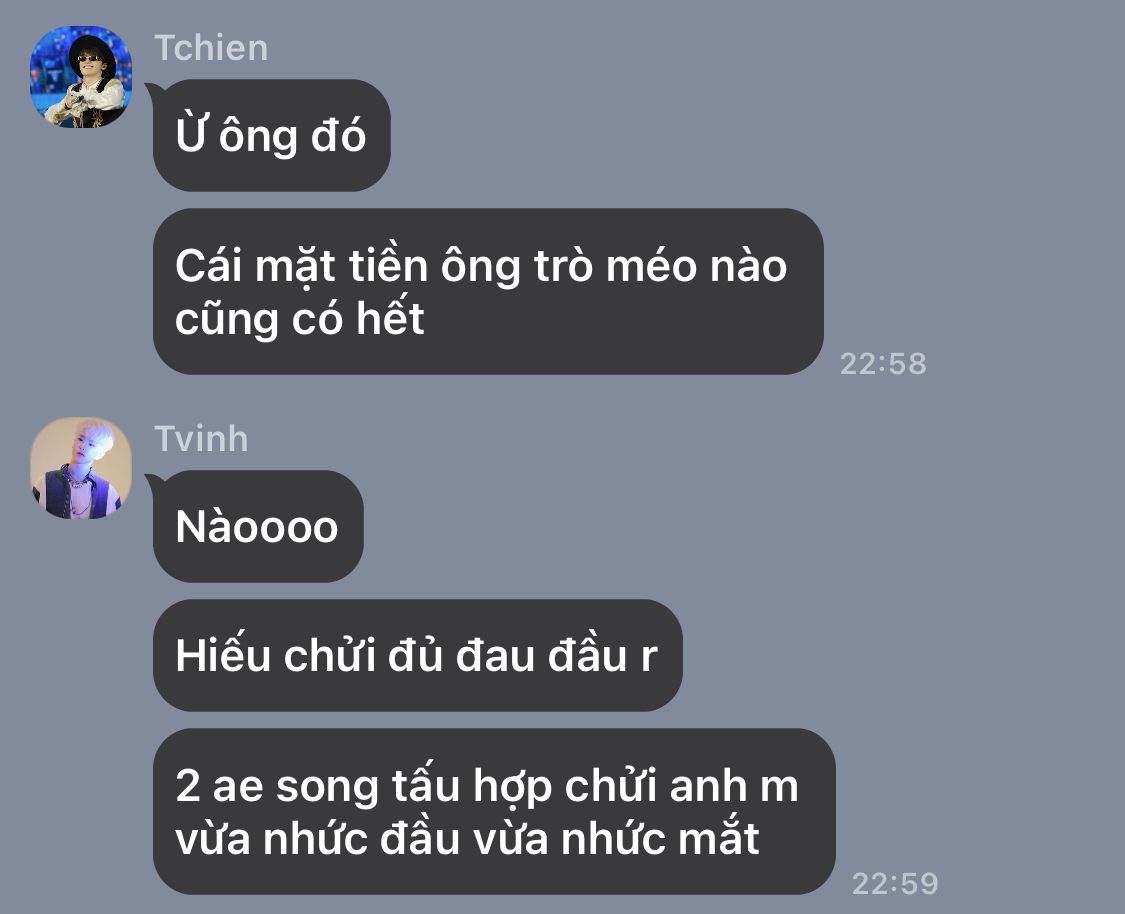The width and height of the screenshot is (1125, 914).
Task: Open Tvinh's profile avatar
Action: 80,468
